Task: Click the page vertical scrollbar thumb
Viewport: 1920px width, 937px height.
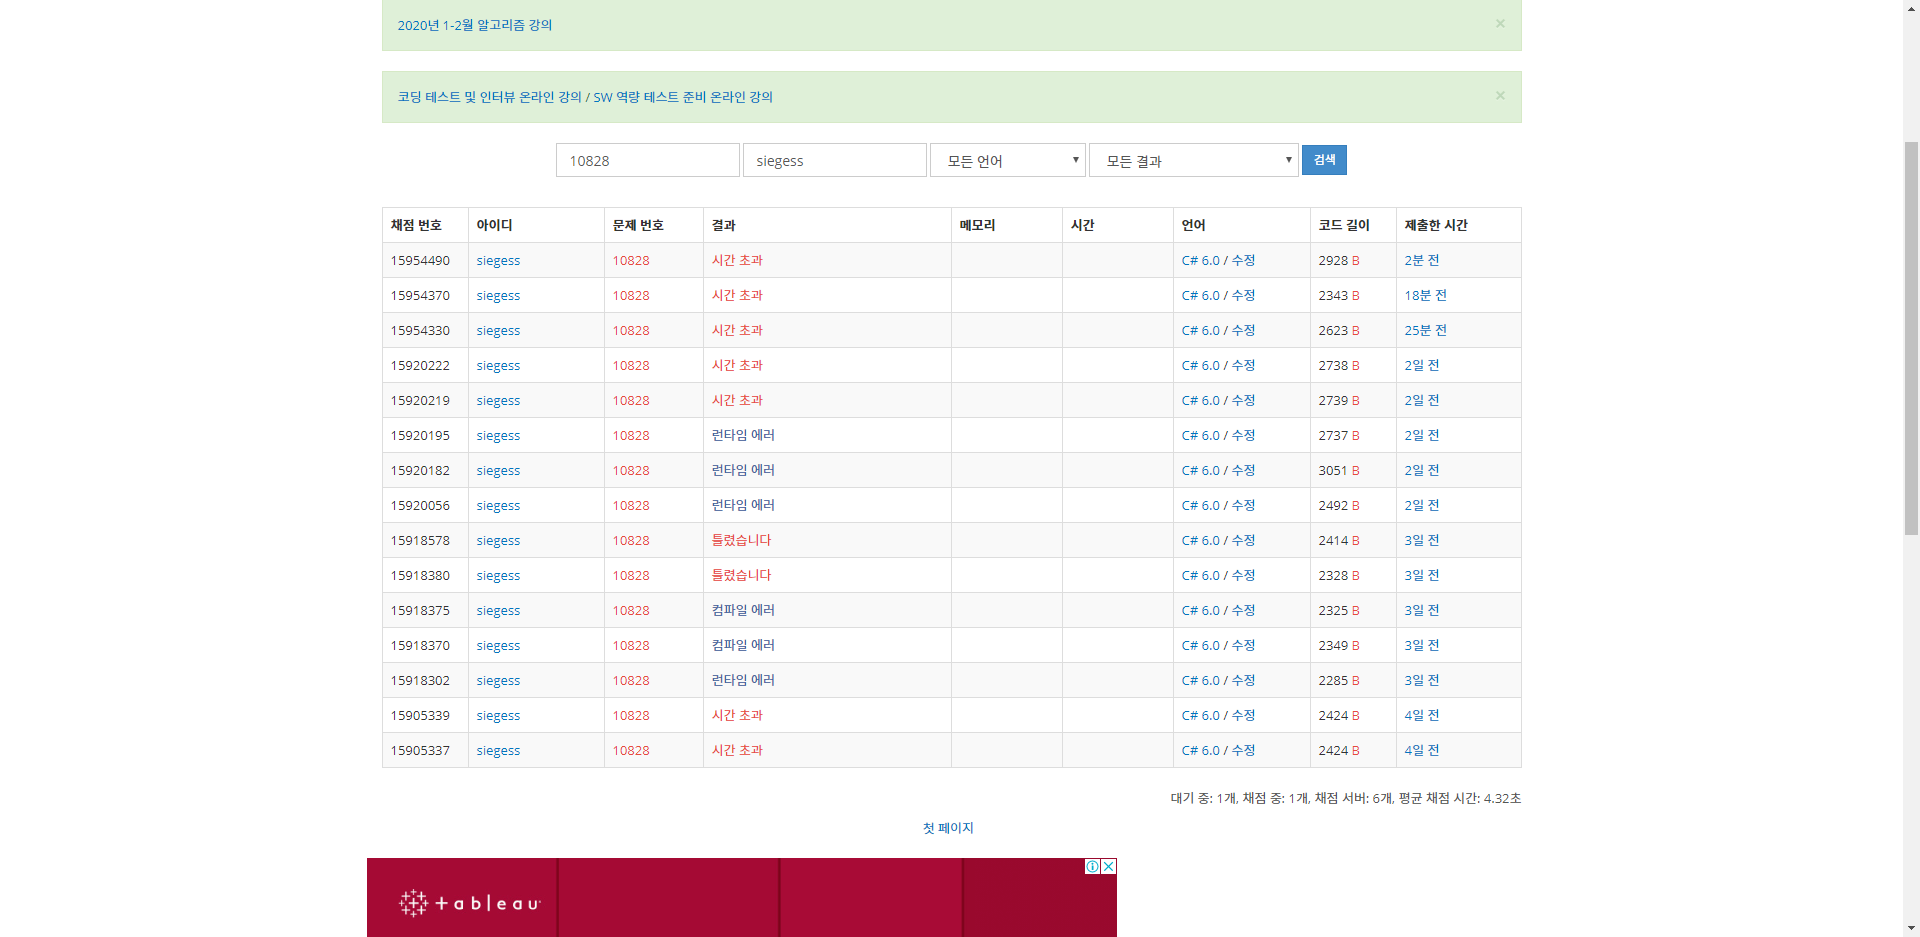Action: pyautogui.click(x=1911, y=338)
